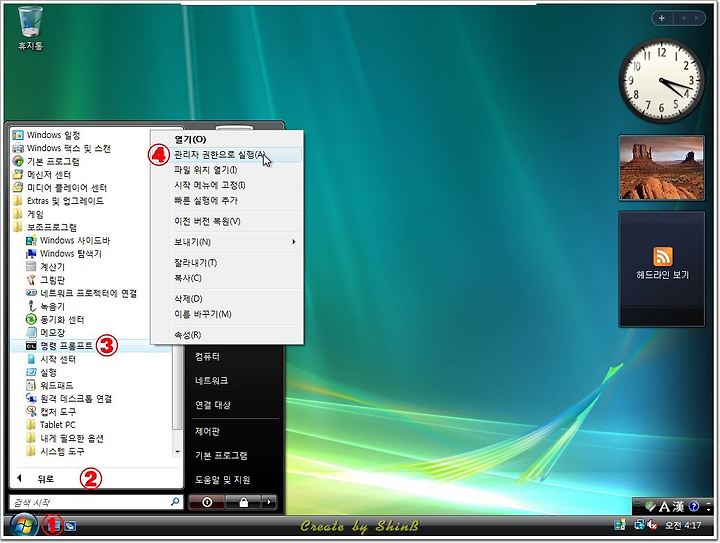Choose 빠른 실행에 추가

[x=227, y=201]
